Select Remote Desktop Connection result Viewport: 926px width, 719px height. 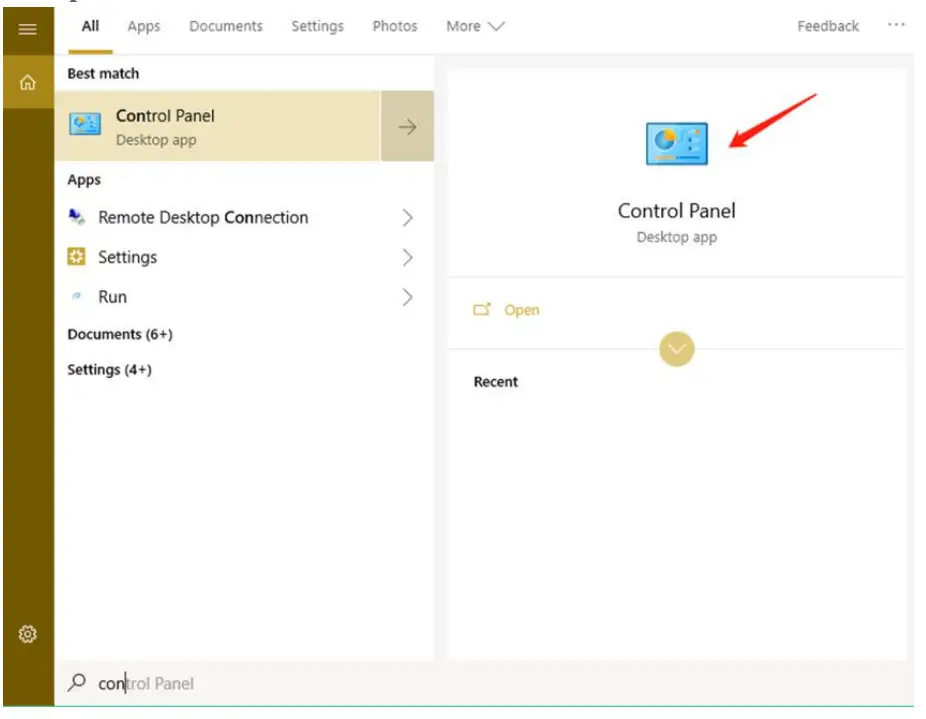pyautogui.click(x=244, y=217)
